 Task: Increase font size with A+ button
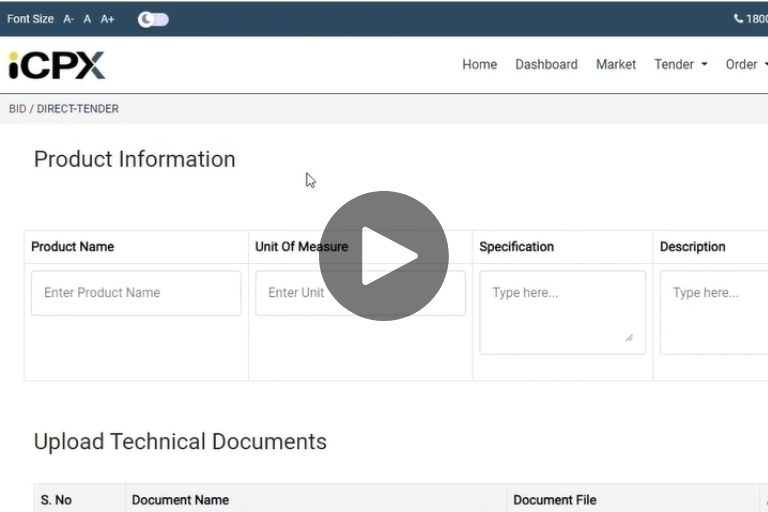click(107, 19)
